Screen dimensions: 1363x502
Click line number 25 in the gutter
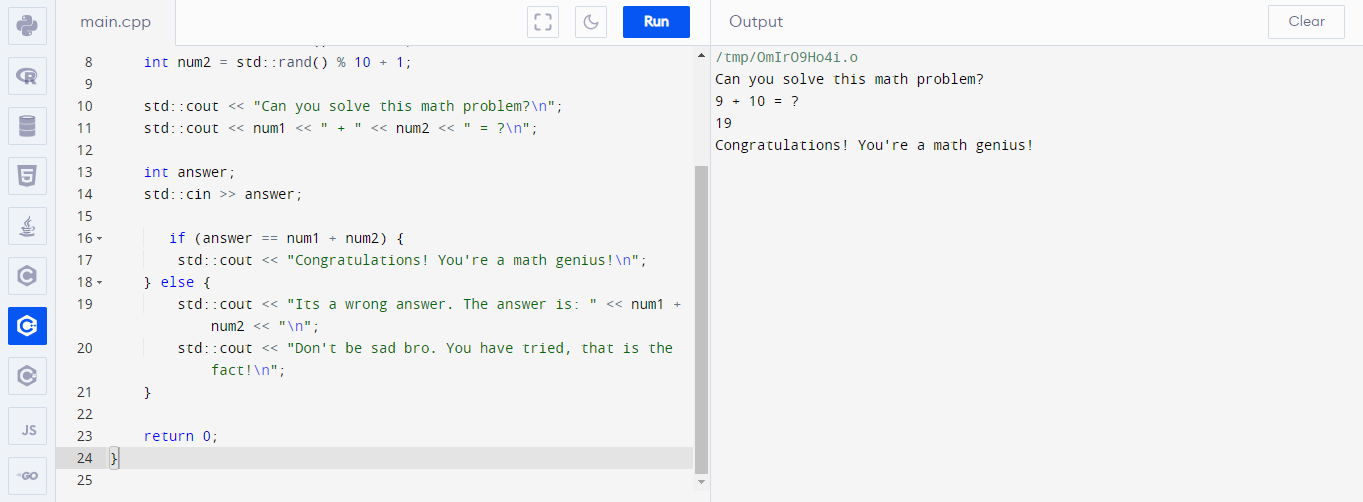[84, 480]
